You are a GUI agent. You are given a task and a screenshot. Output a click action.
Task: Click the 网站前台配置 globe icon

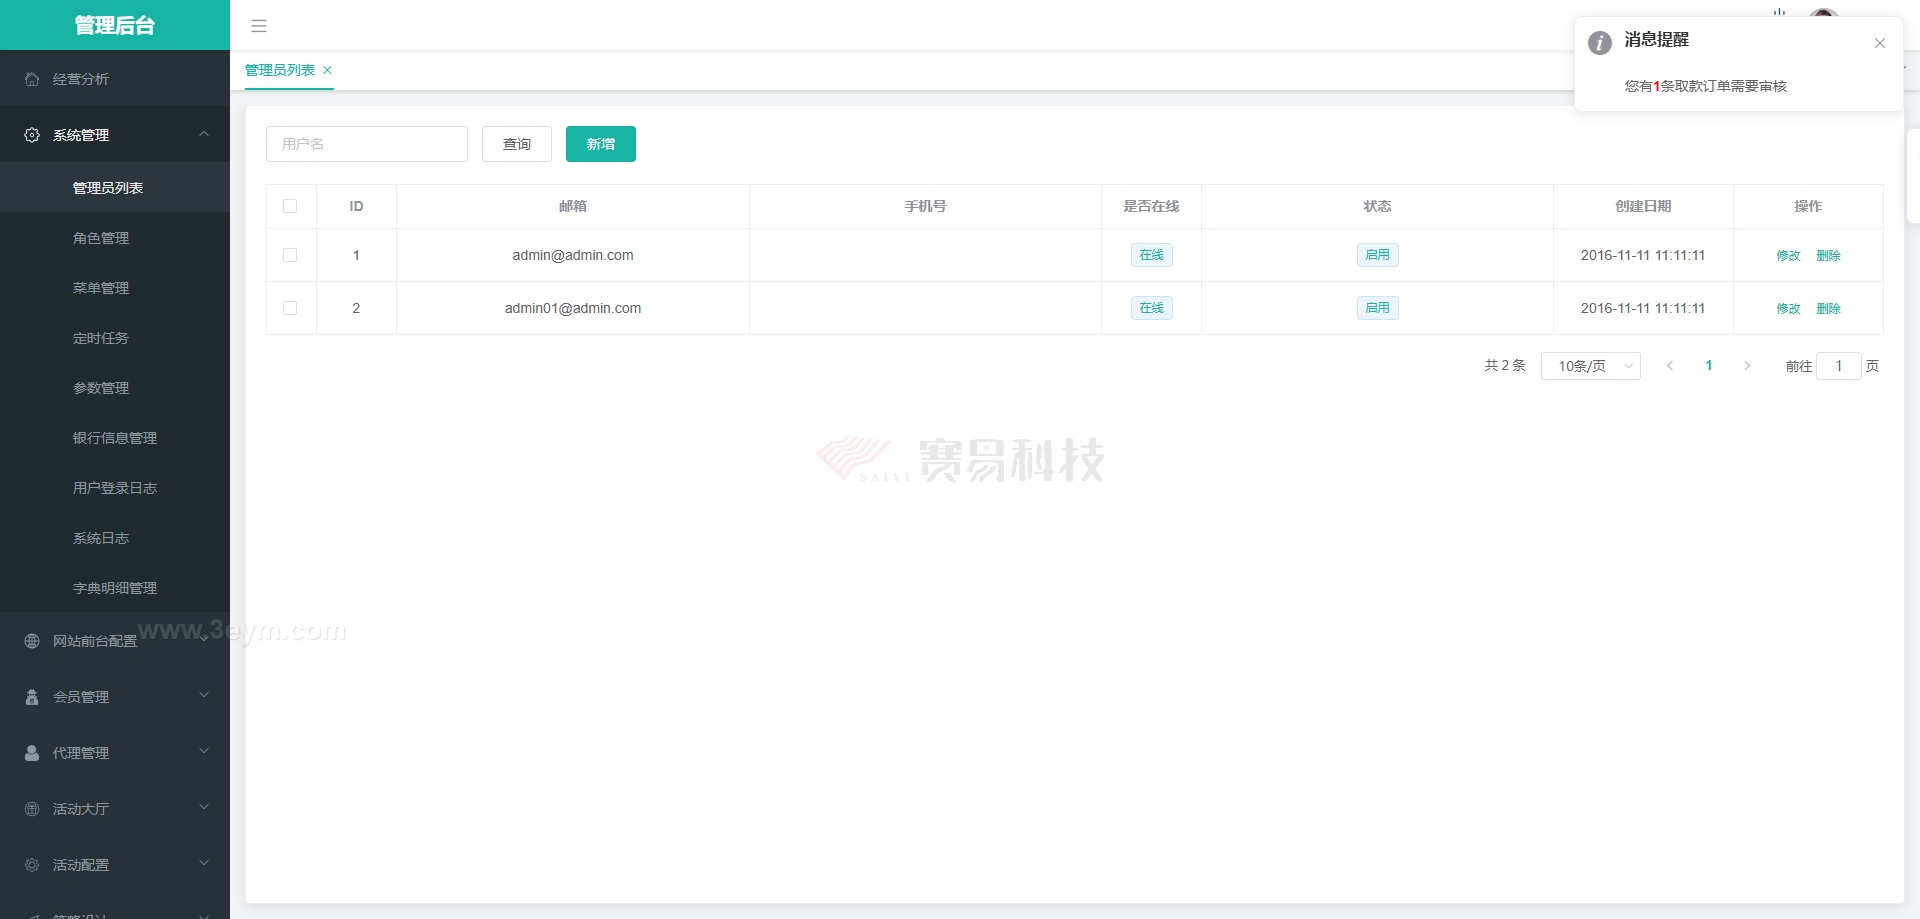coord(32,641)
